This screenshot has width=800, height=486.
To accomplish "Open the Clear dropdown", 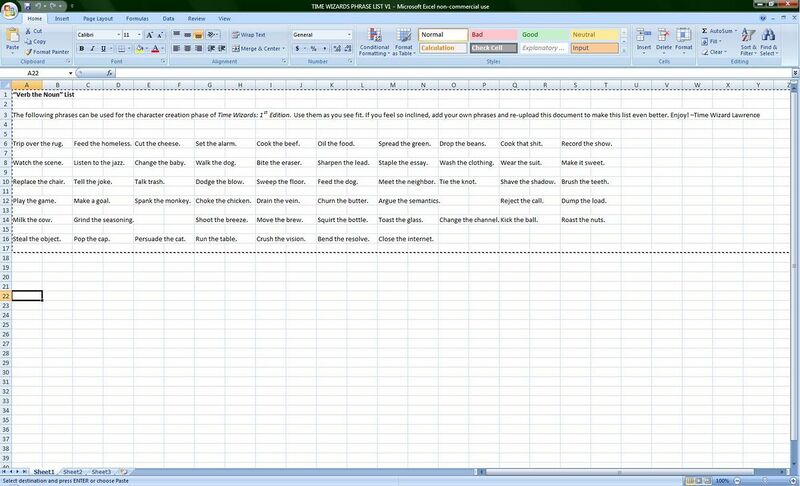I will point(712,52).
